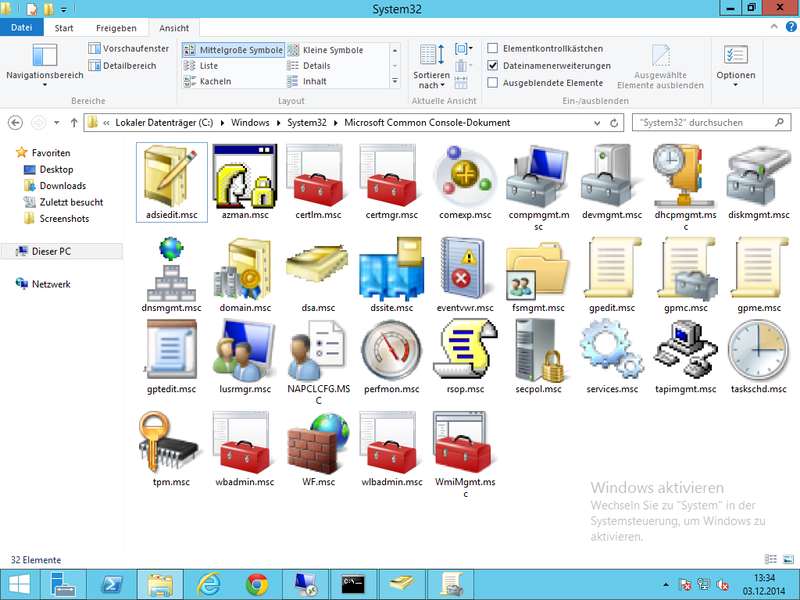Select devmgmt.msc device manager icon

point(612,176)
